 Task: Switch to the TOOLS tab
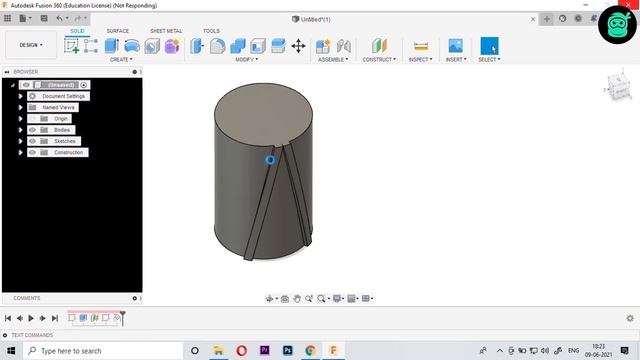coord(211,31)
